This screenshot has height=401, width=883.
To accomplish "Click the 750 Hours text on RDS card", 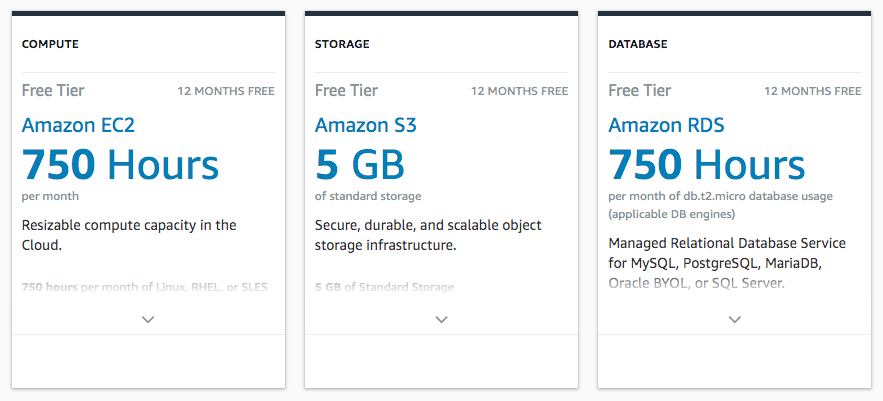I will (x=706, y=164).
